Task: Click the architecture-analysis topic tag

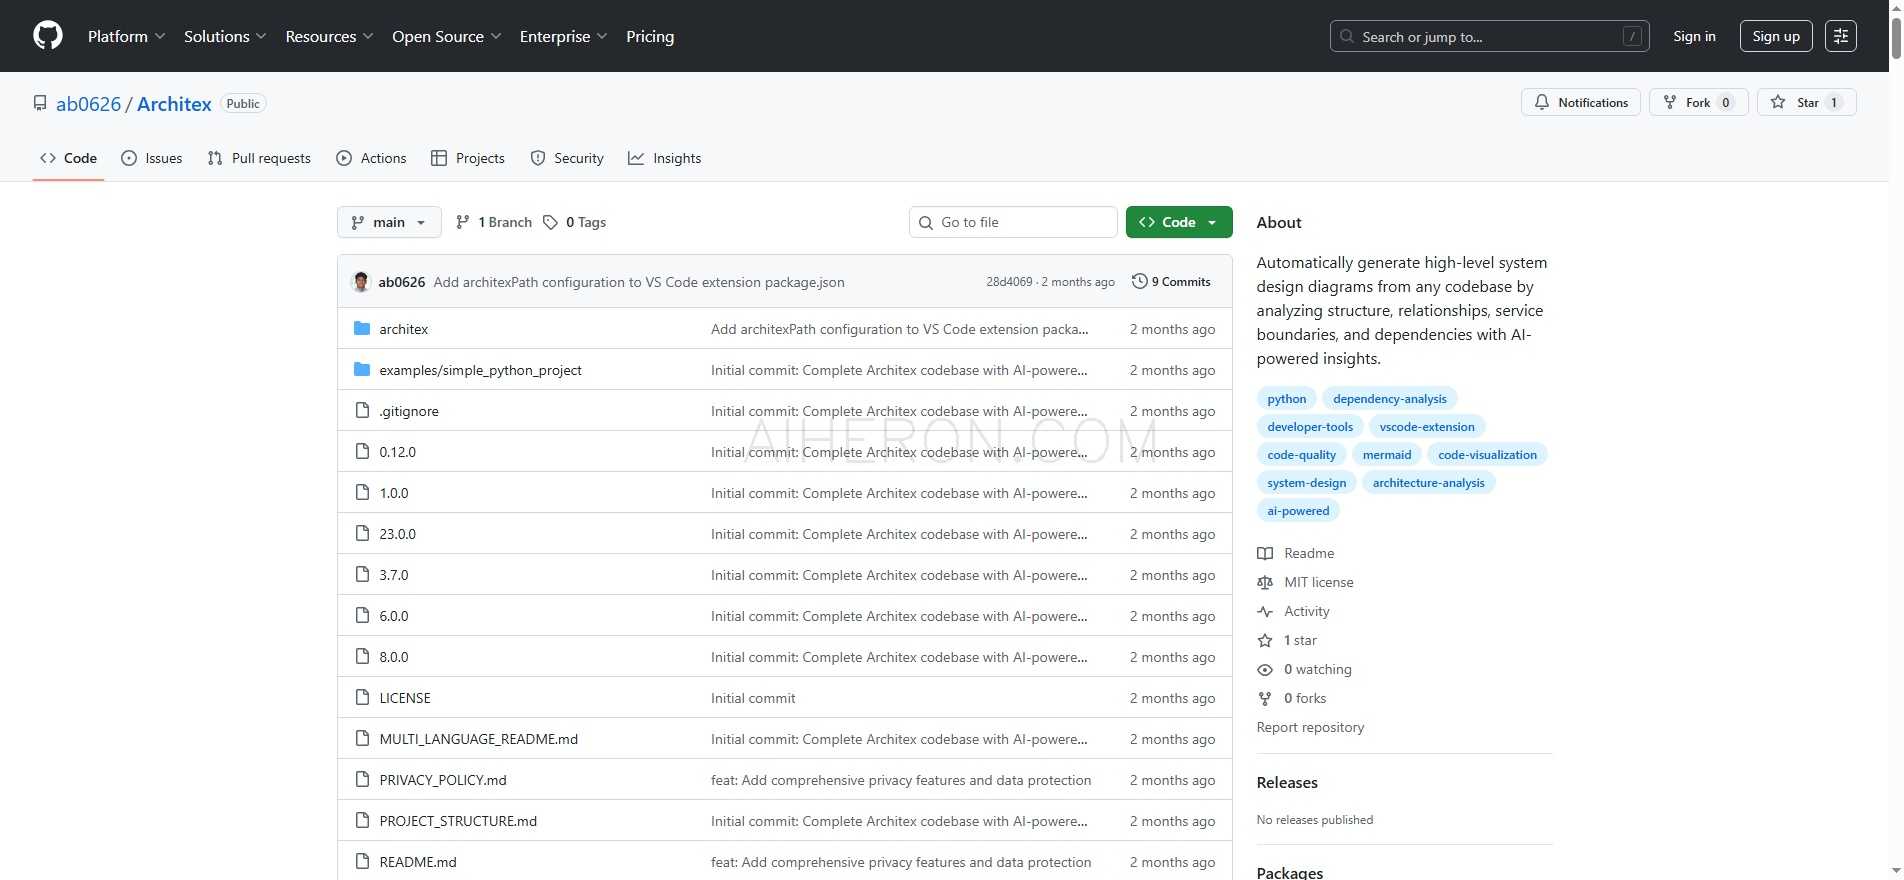Action: [1428, 483]
